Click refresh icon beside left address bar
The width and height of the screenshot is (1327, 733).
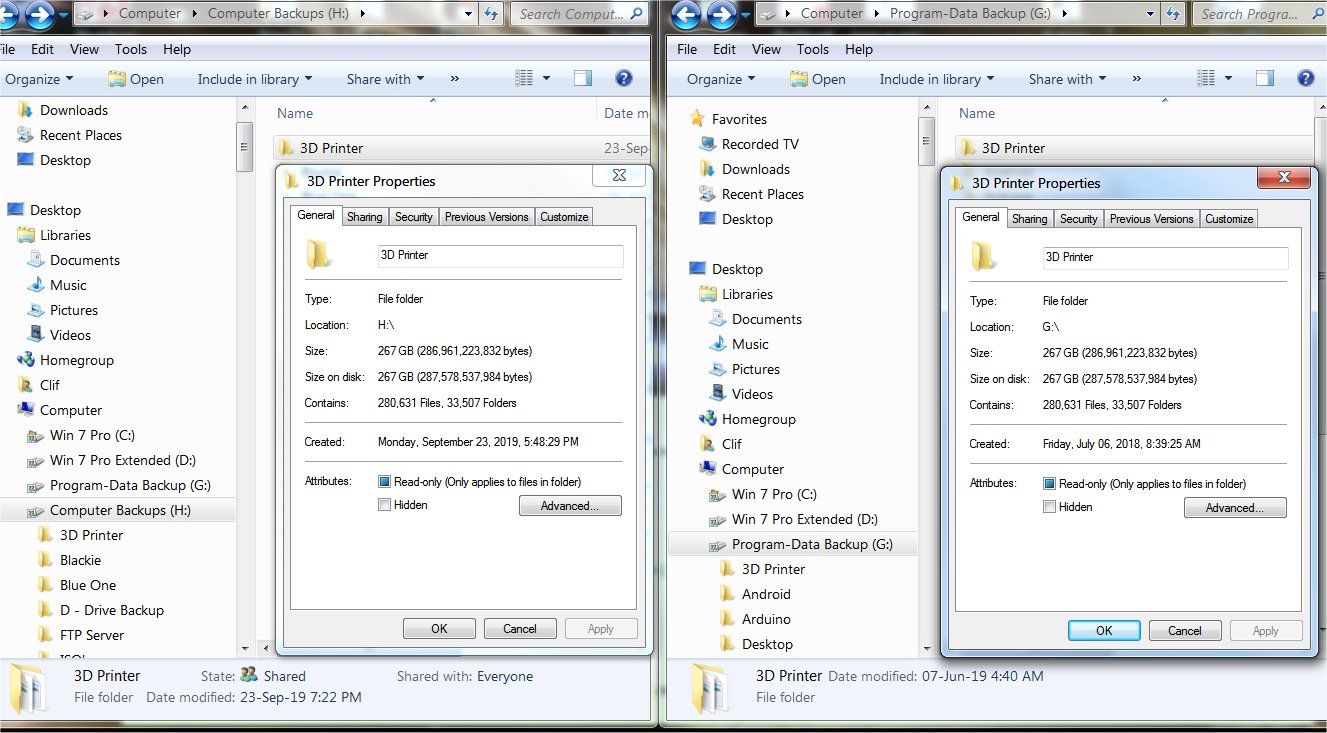tap(491, 14)
